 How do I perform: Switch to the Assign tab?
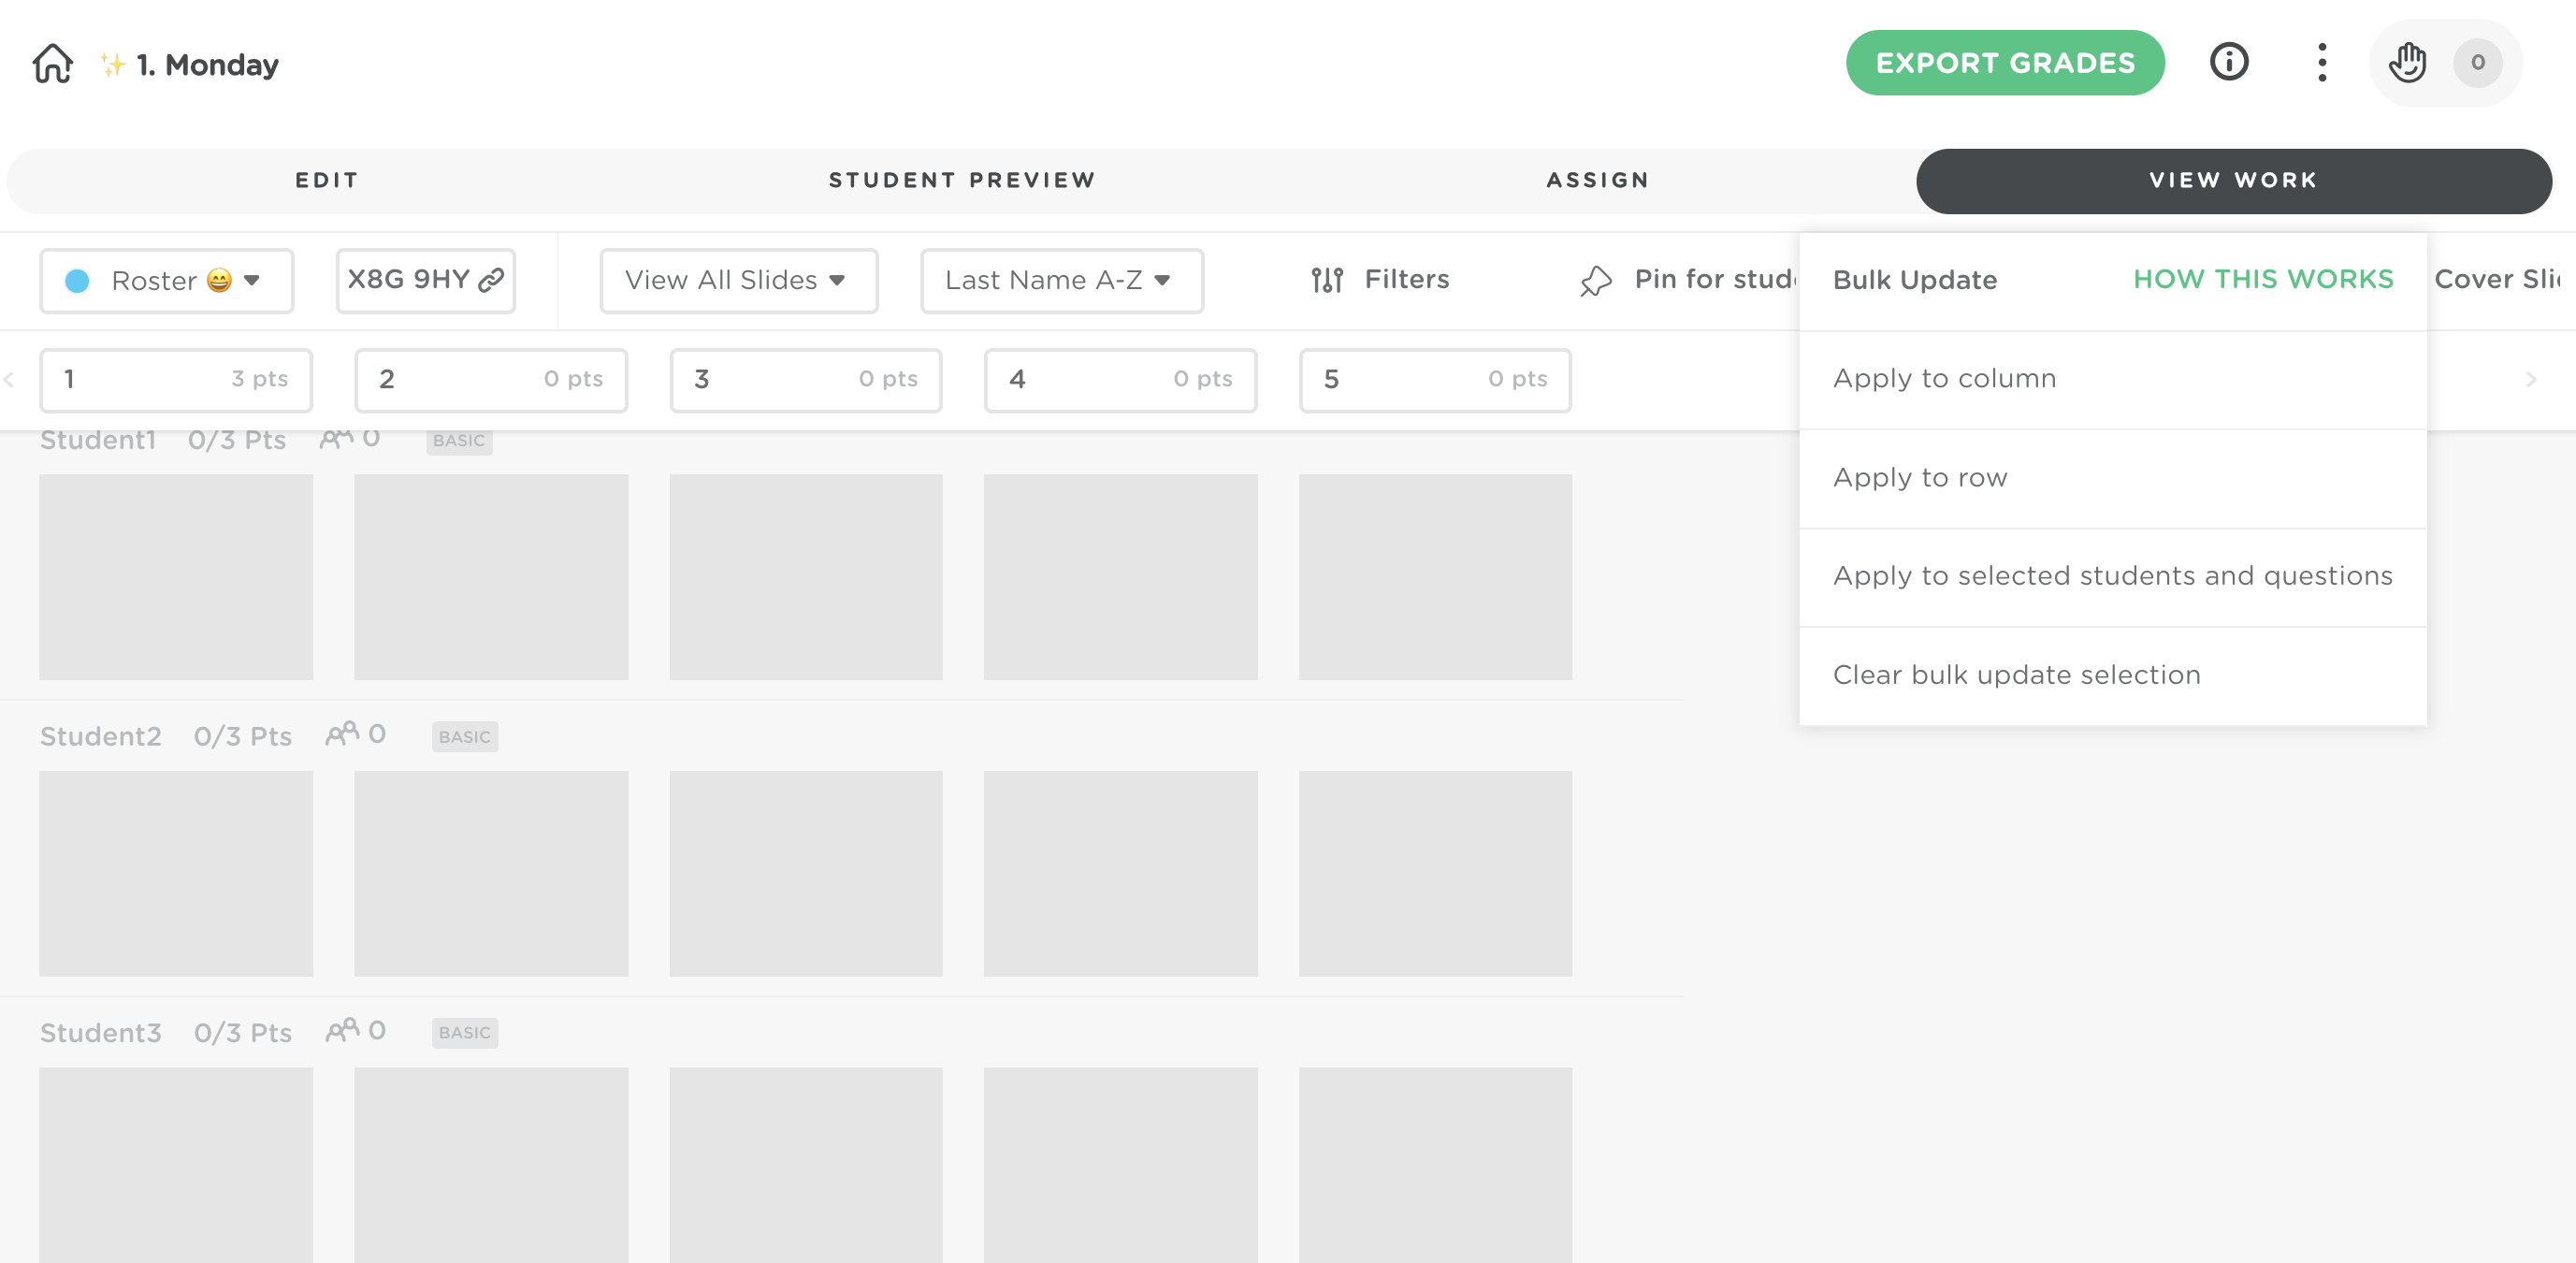[x=1597, y=180]
